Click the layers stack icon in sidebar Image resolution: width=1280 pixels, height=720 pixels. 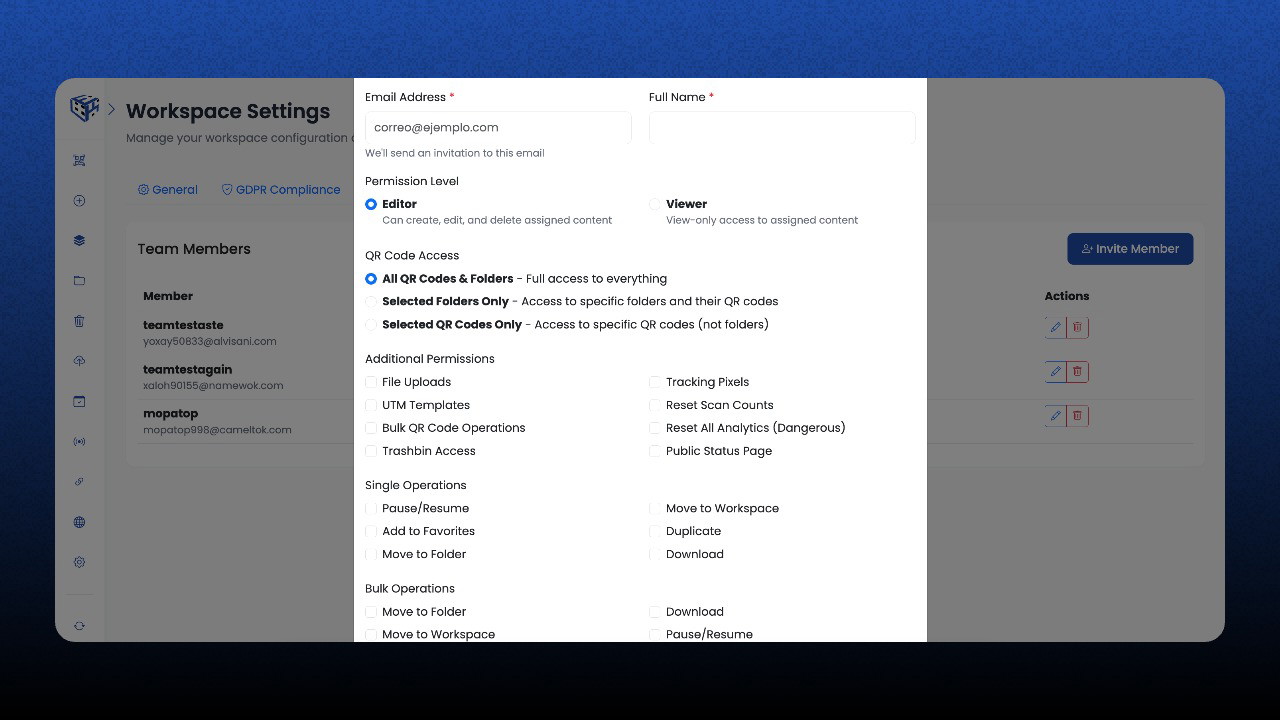pos(79,240)
